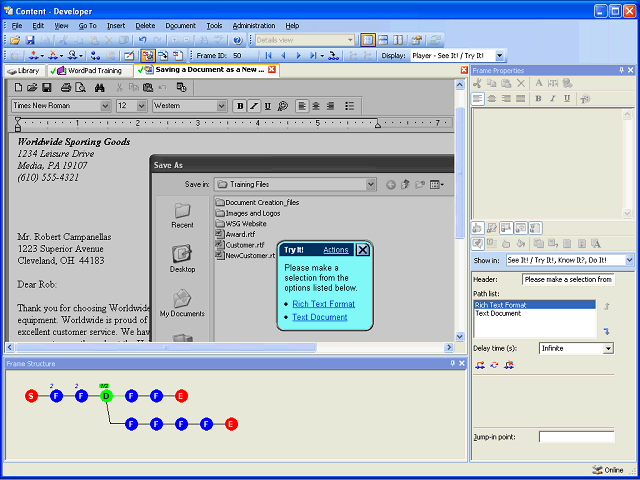
Task: Click WordPad Find binoculars icon
Action: [x=99, y=87]
